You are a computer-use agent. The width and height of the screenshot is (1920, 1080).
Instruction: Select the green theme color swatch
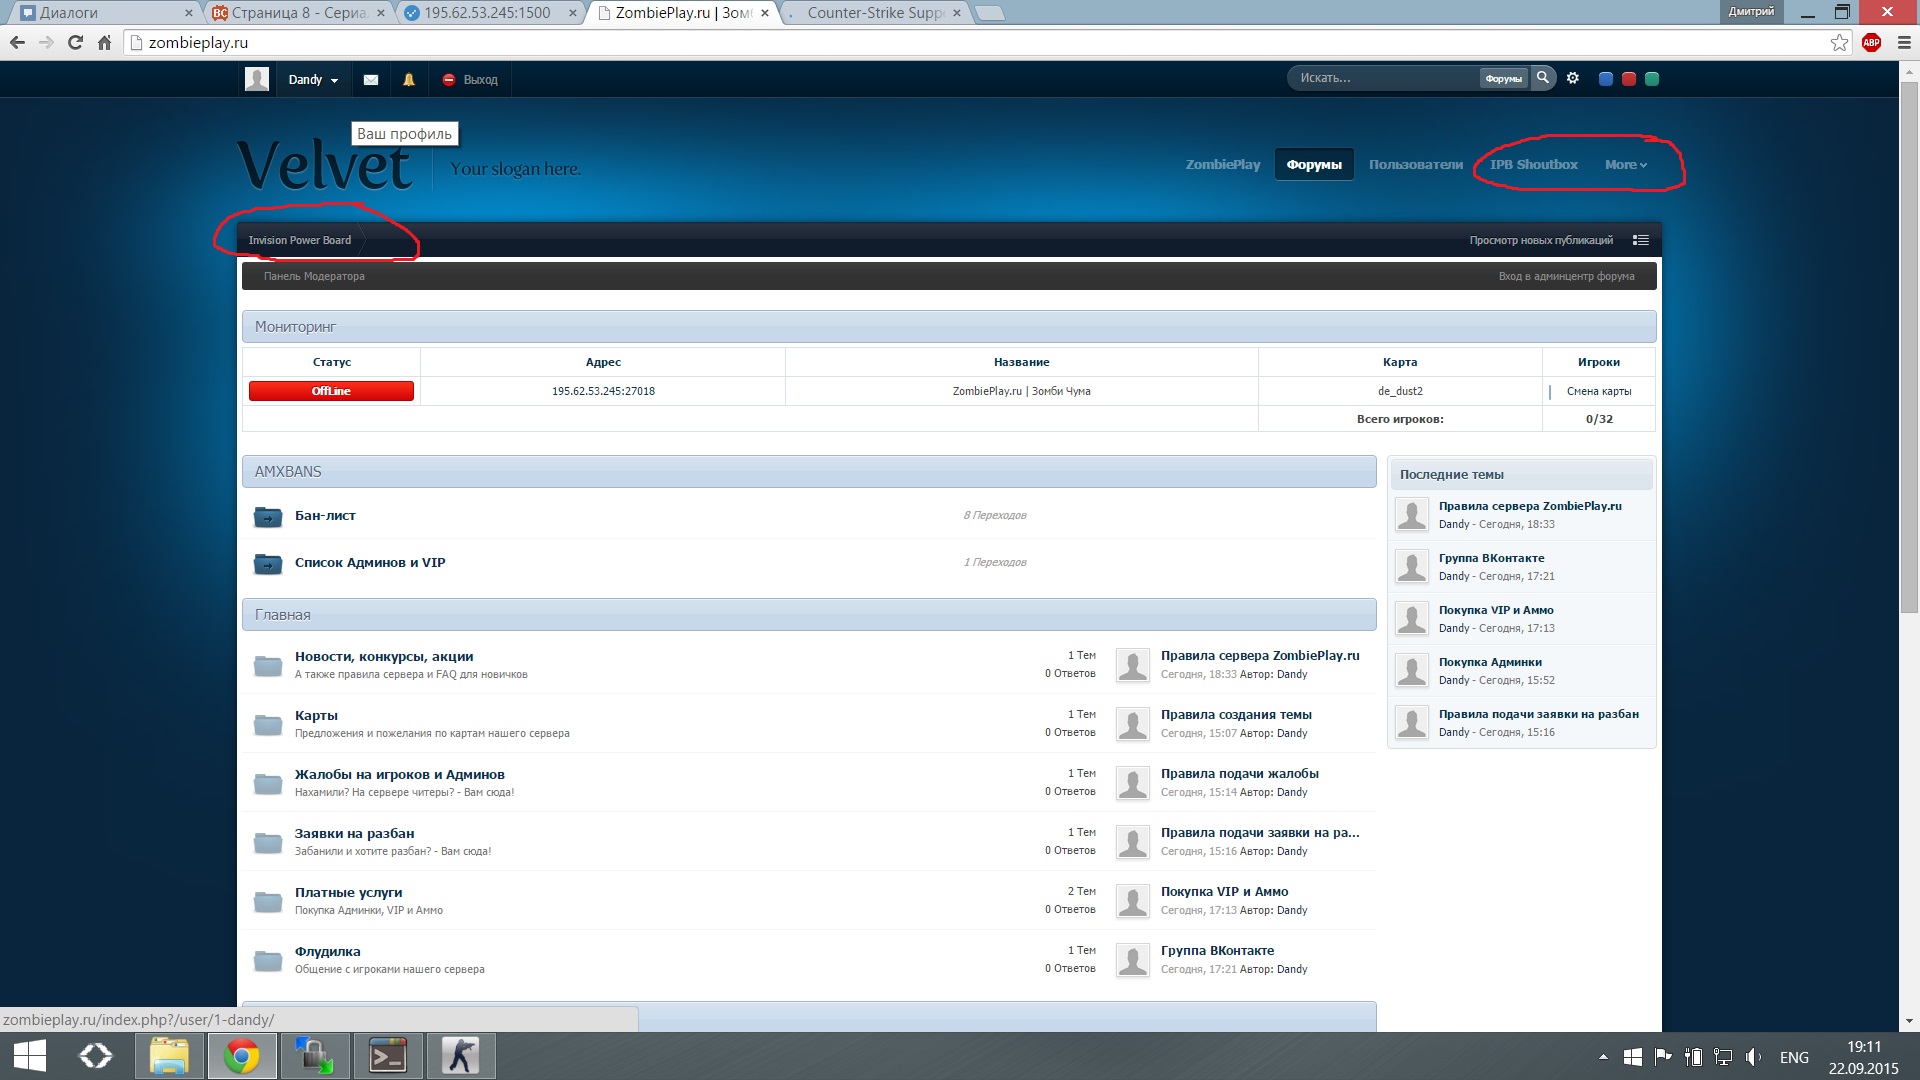(1652, 79)
